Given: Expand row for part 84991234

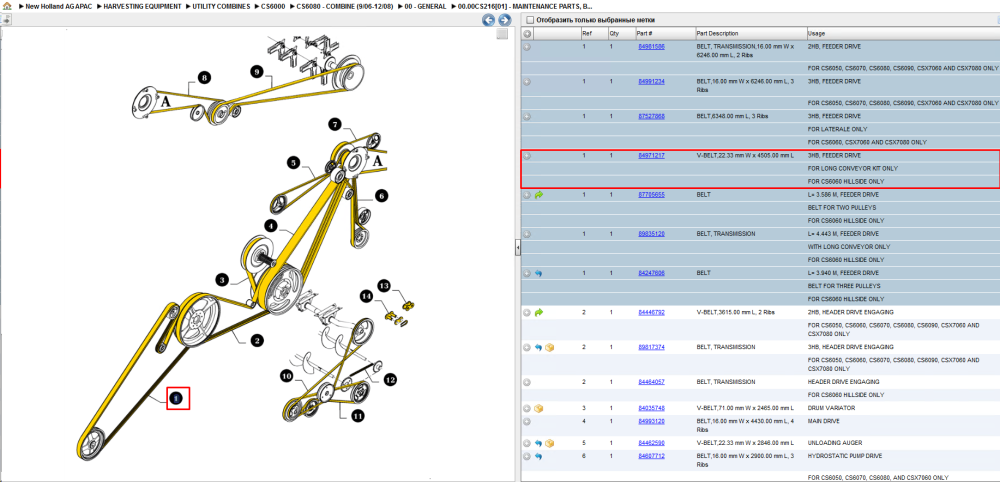Looking at the screenshot, I should tap(527, 82).
